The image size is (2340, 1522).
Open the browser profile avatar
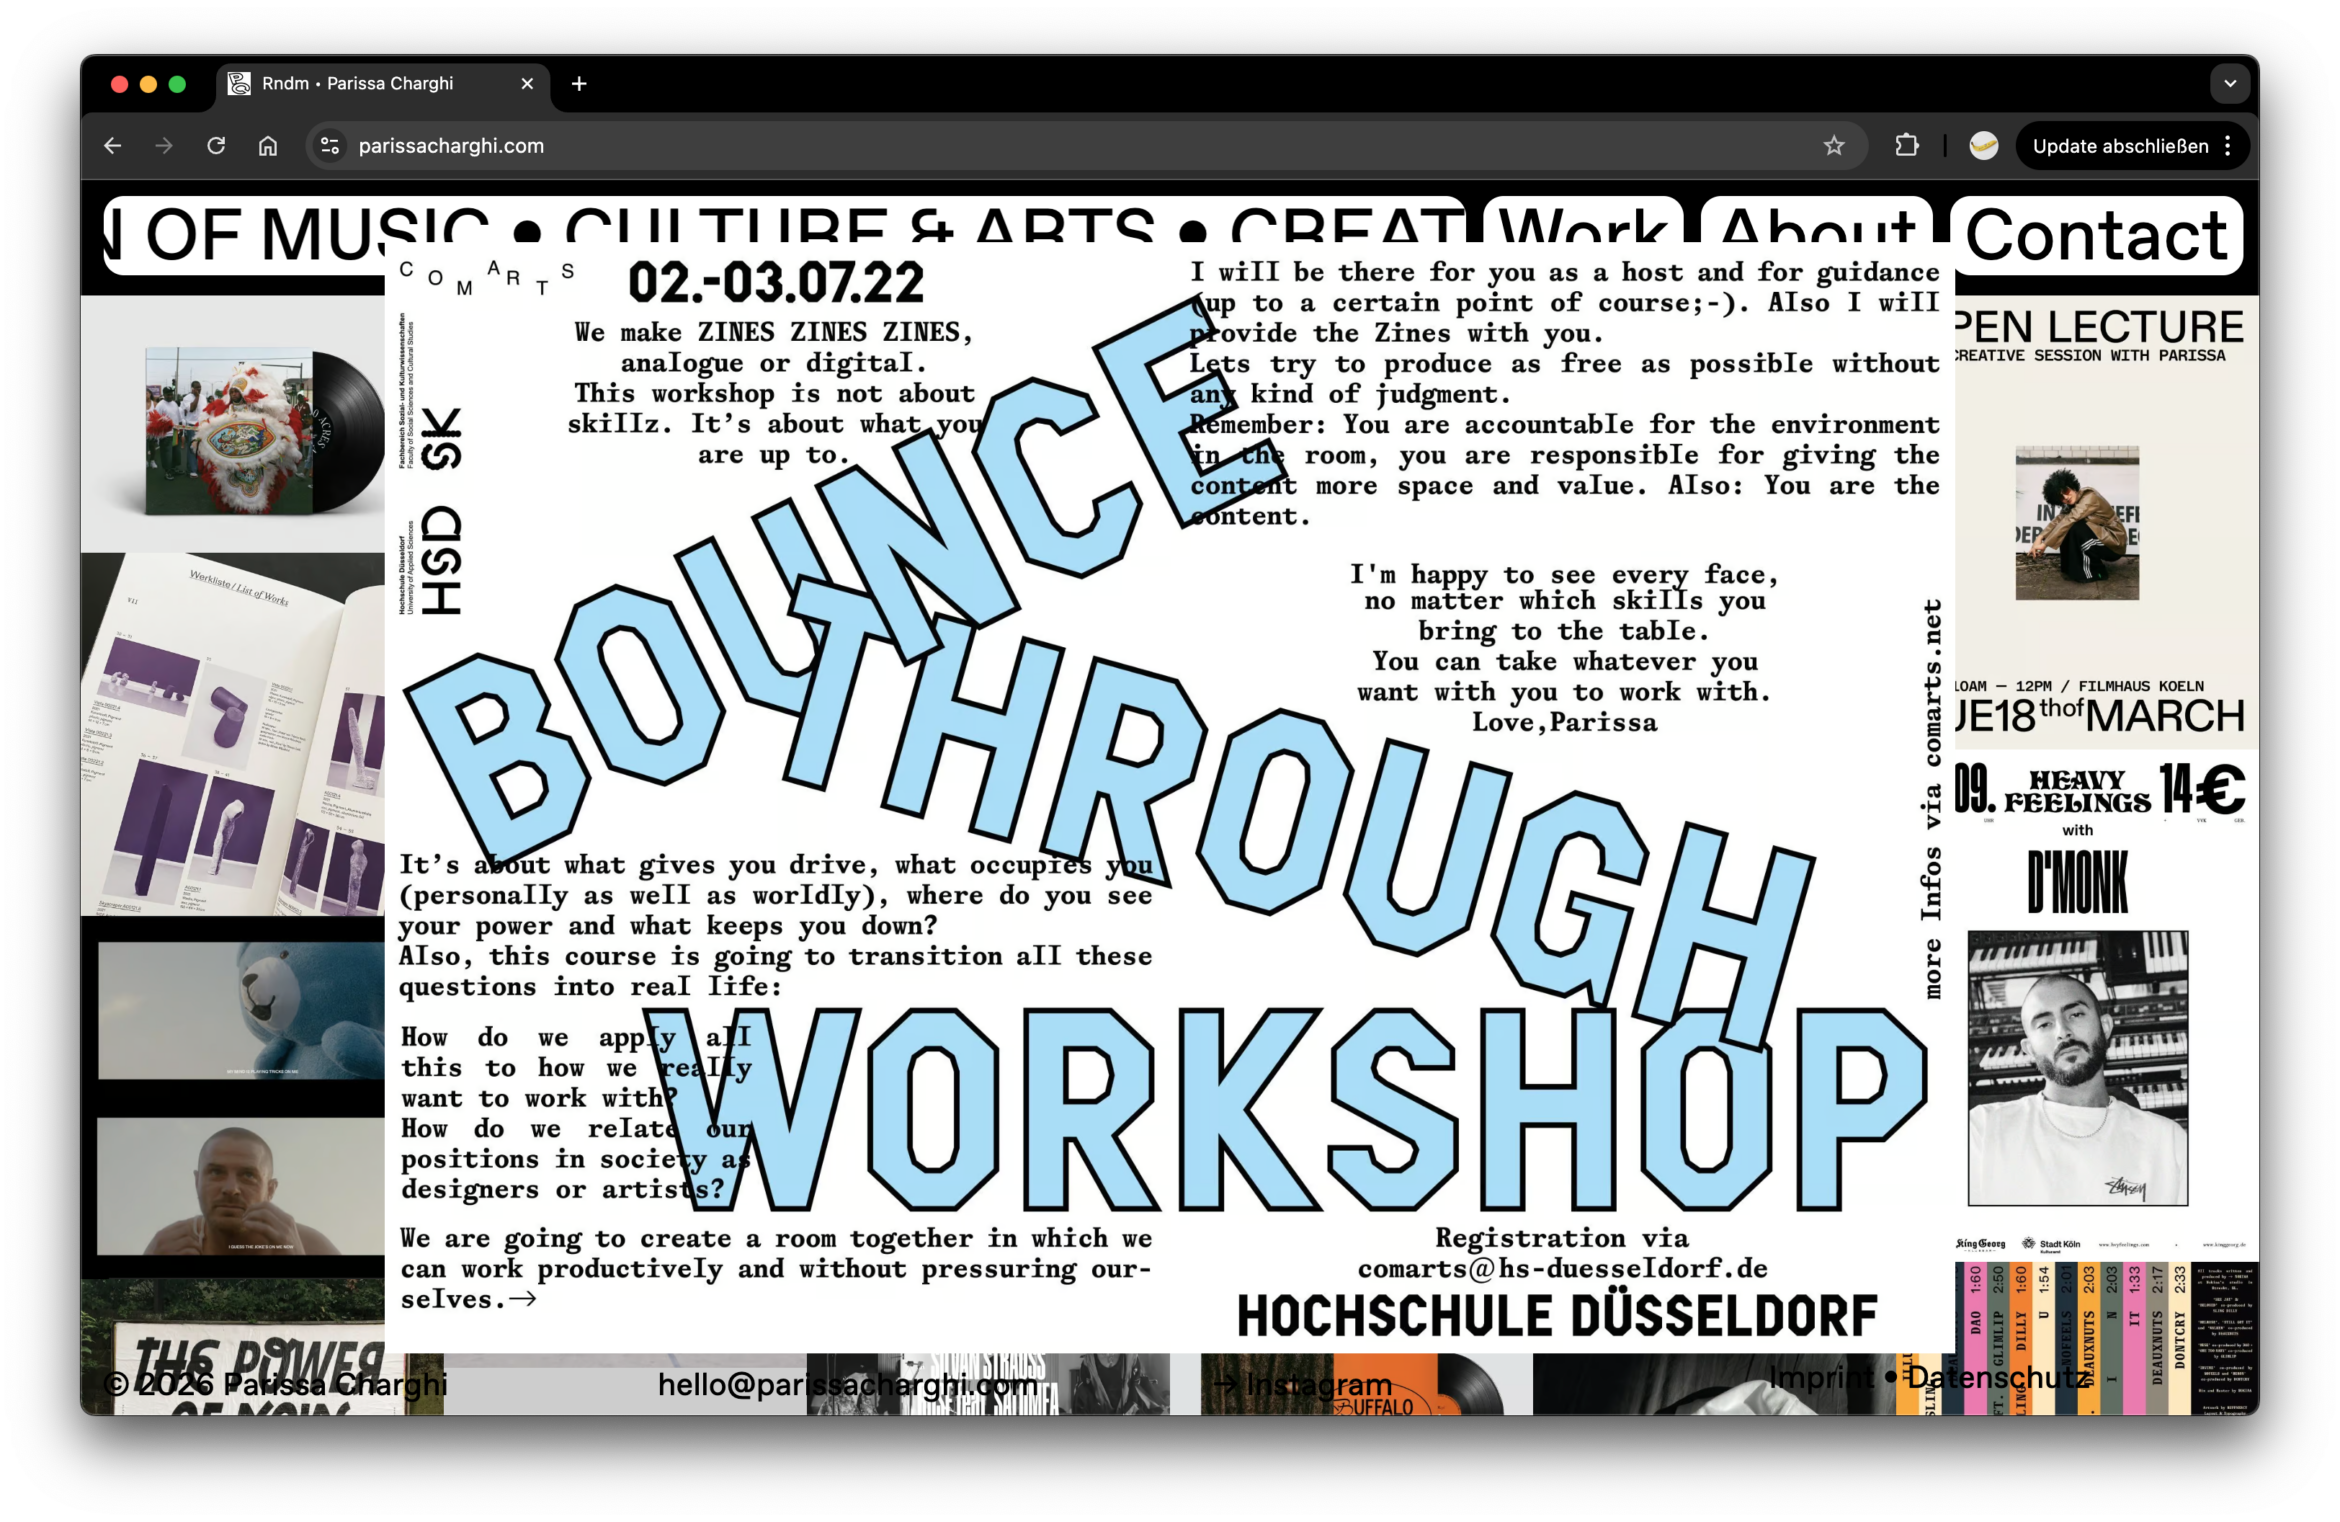[1983, 146]
